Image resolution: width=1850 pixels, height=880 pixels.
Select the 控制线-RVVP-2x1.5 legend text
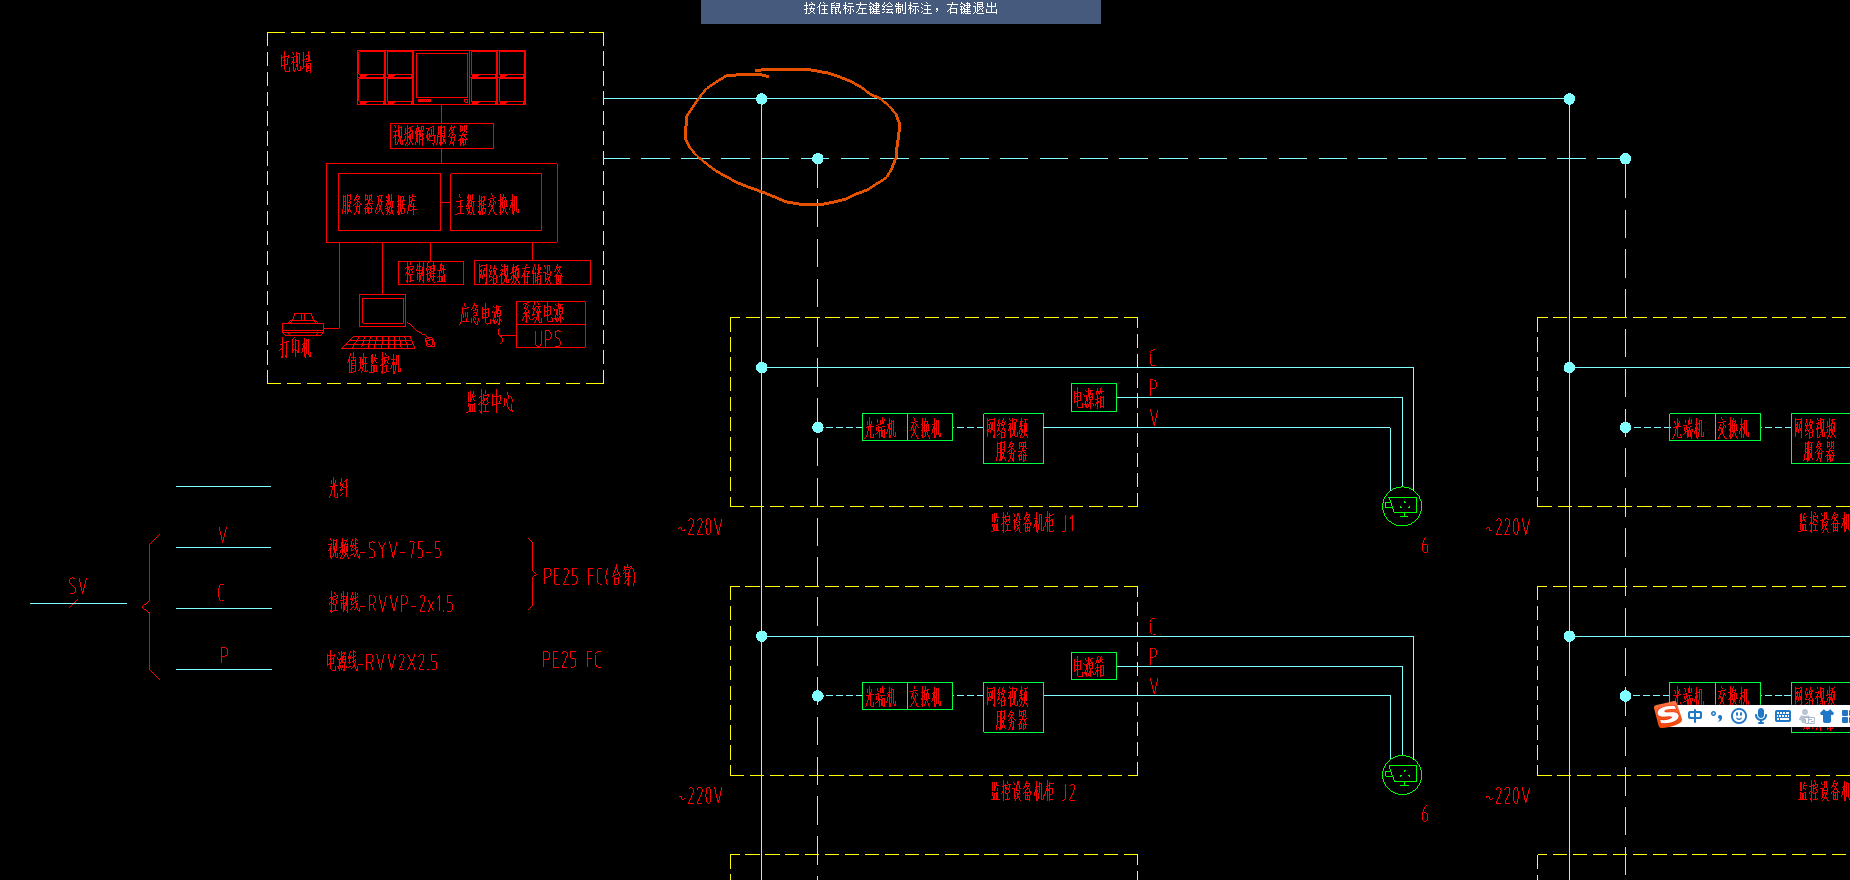coord(391,603)
